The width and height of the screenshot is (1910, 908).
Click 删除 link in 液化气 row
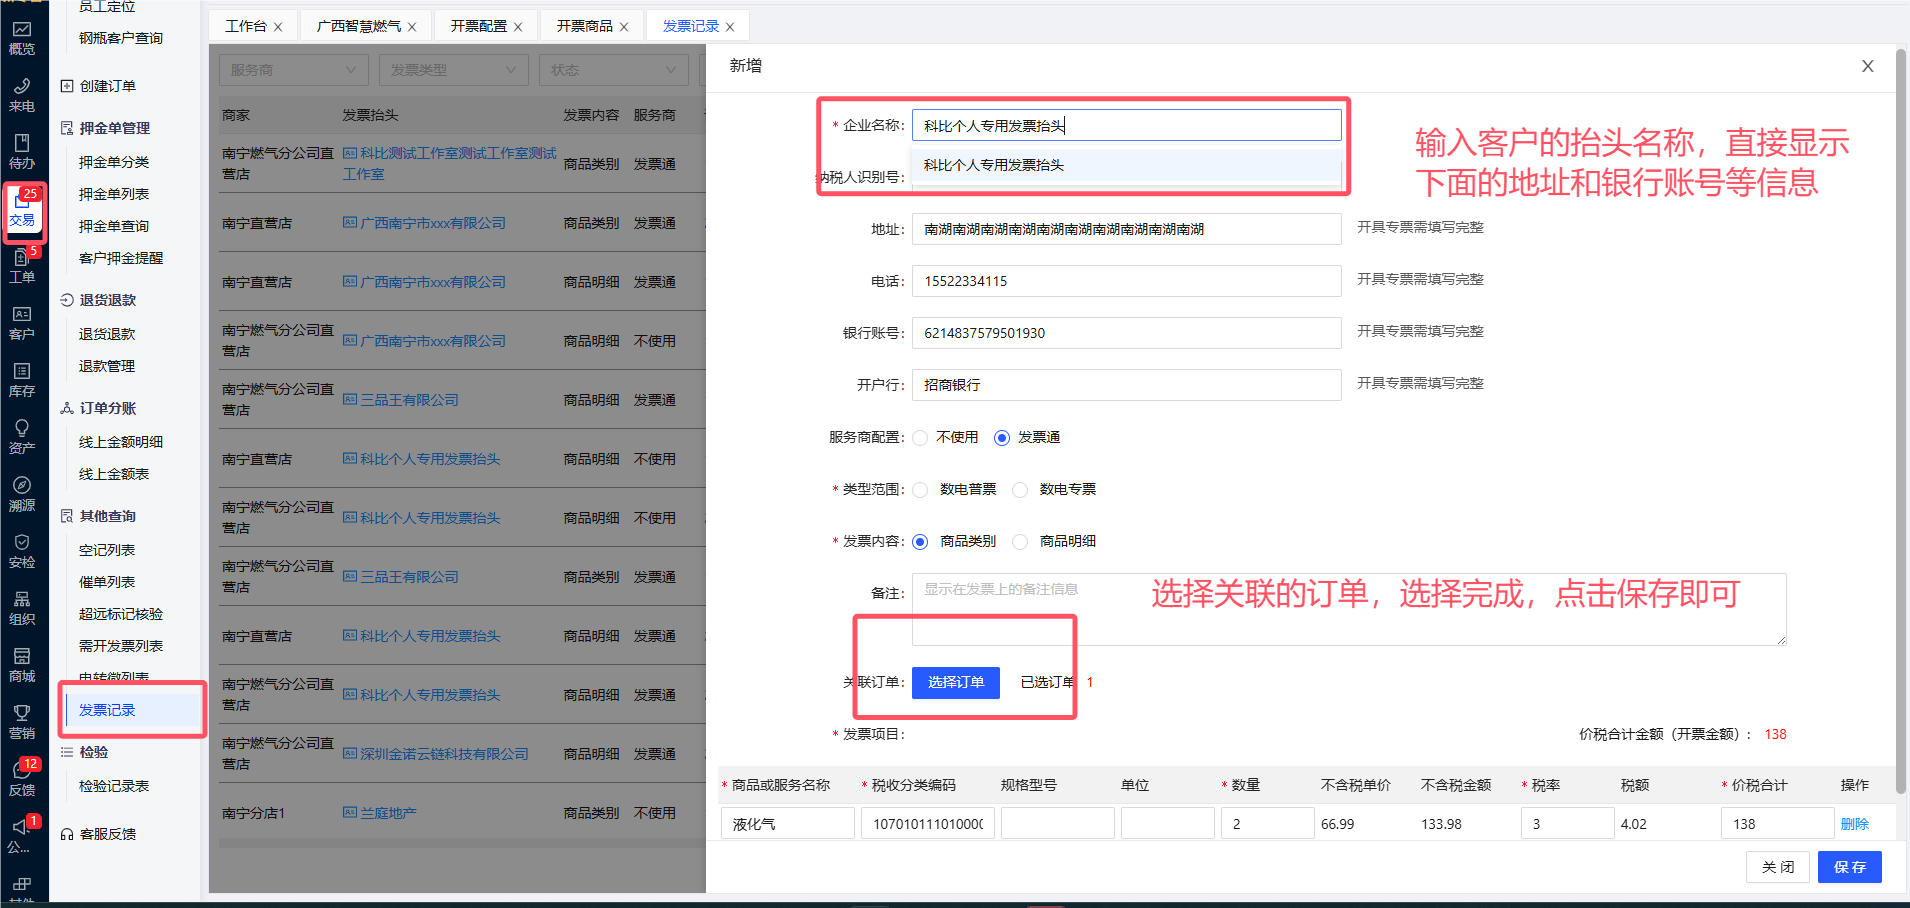tap(1855, 824)
